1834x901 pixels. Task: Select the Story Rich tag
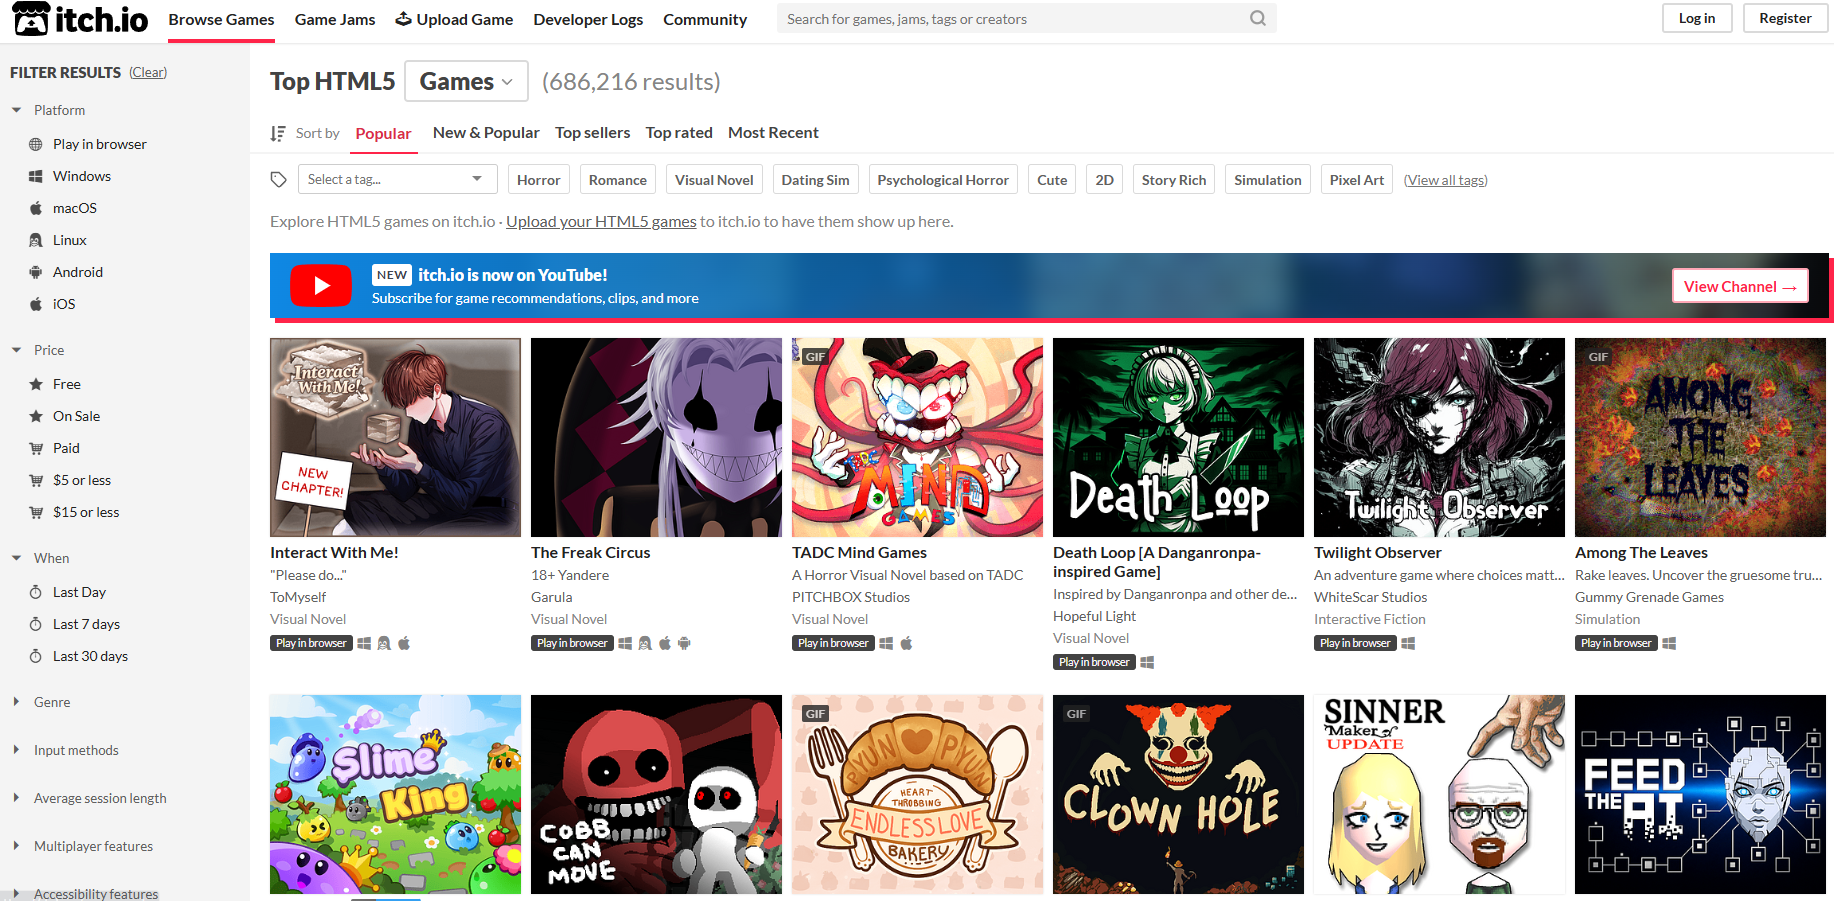coord(1174,180)
